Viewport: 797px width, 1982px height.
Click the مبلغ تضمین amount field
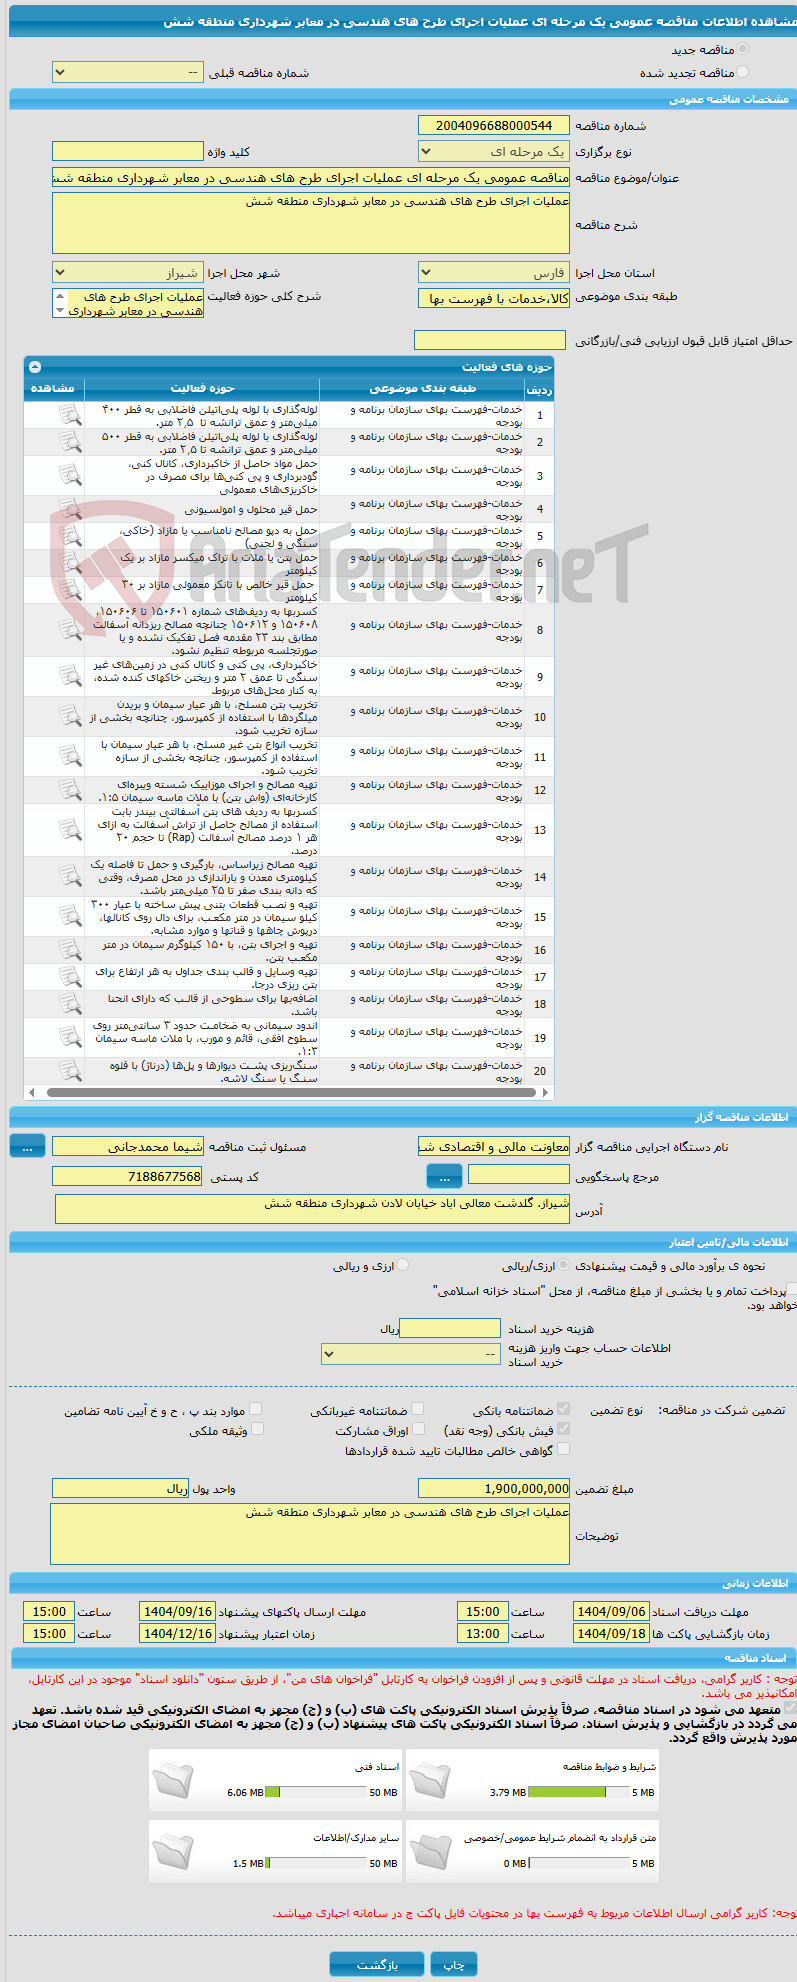tap(494, 1488)
